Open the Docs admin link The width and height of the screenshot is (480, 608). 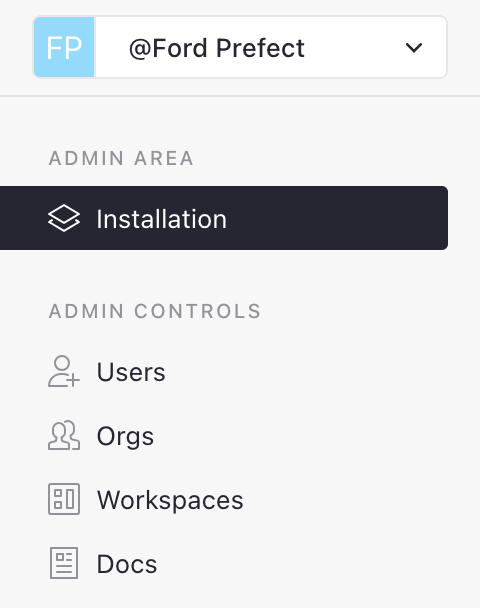127,564
